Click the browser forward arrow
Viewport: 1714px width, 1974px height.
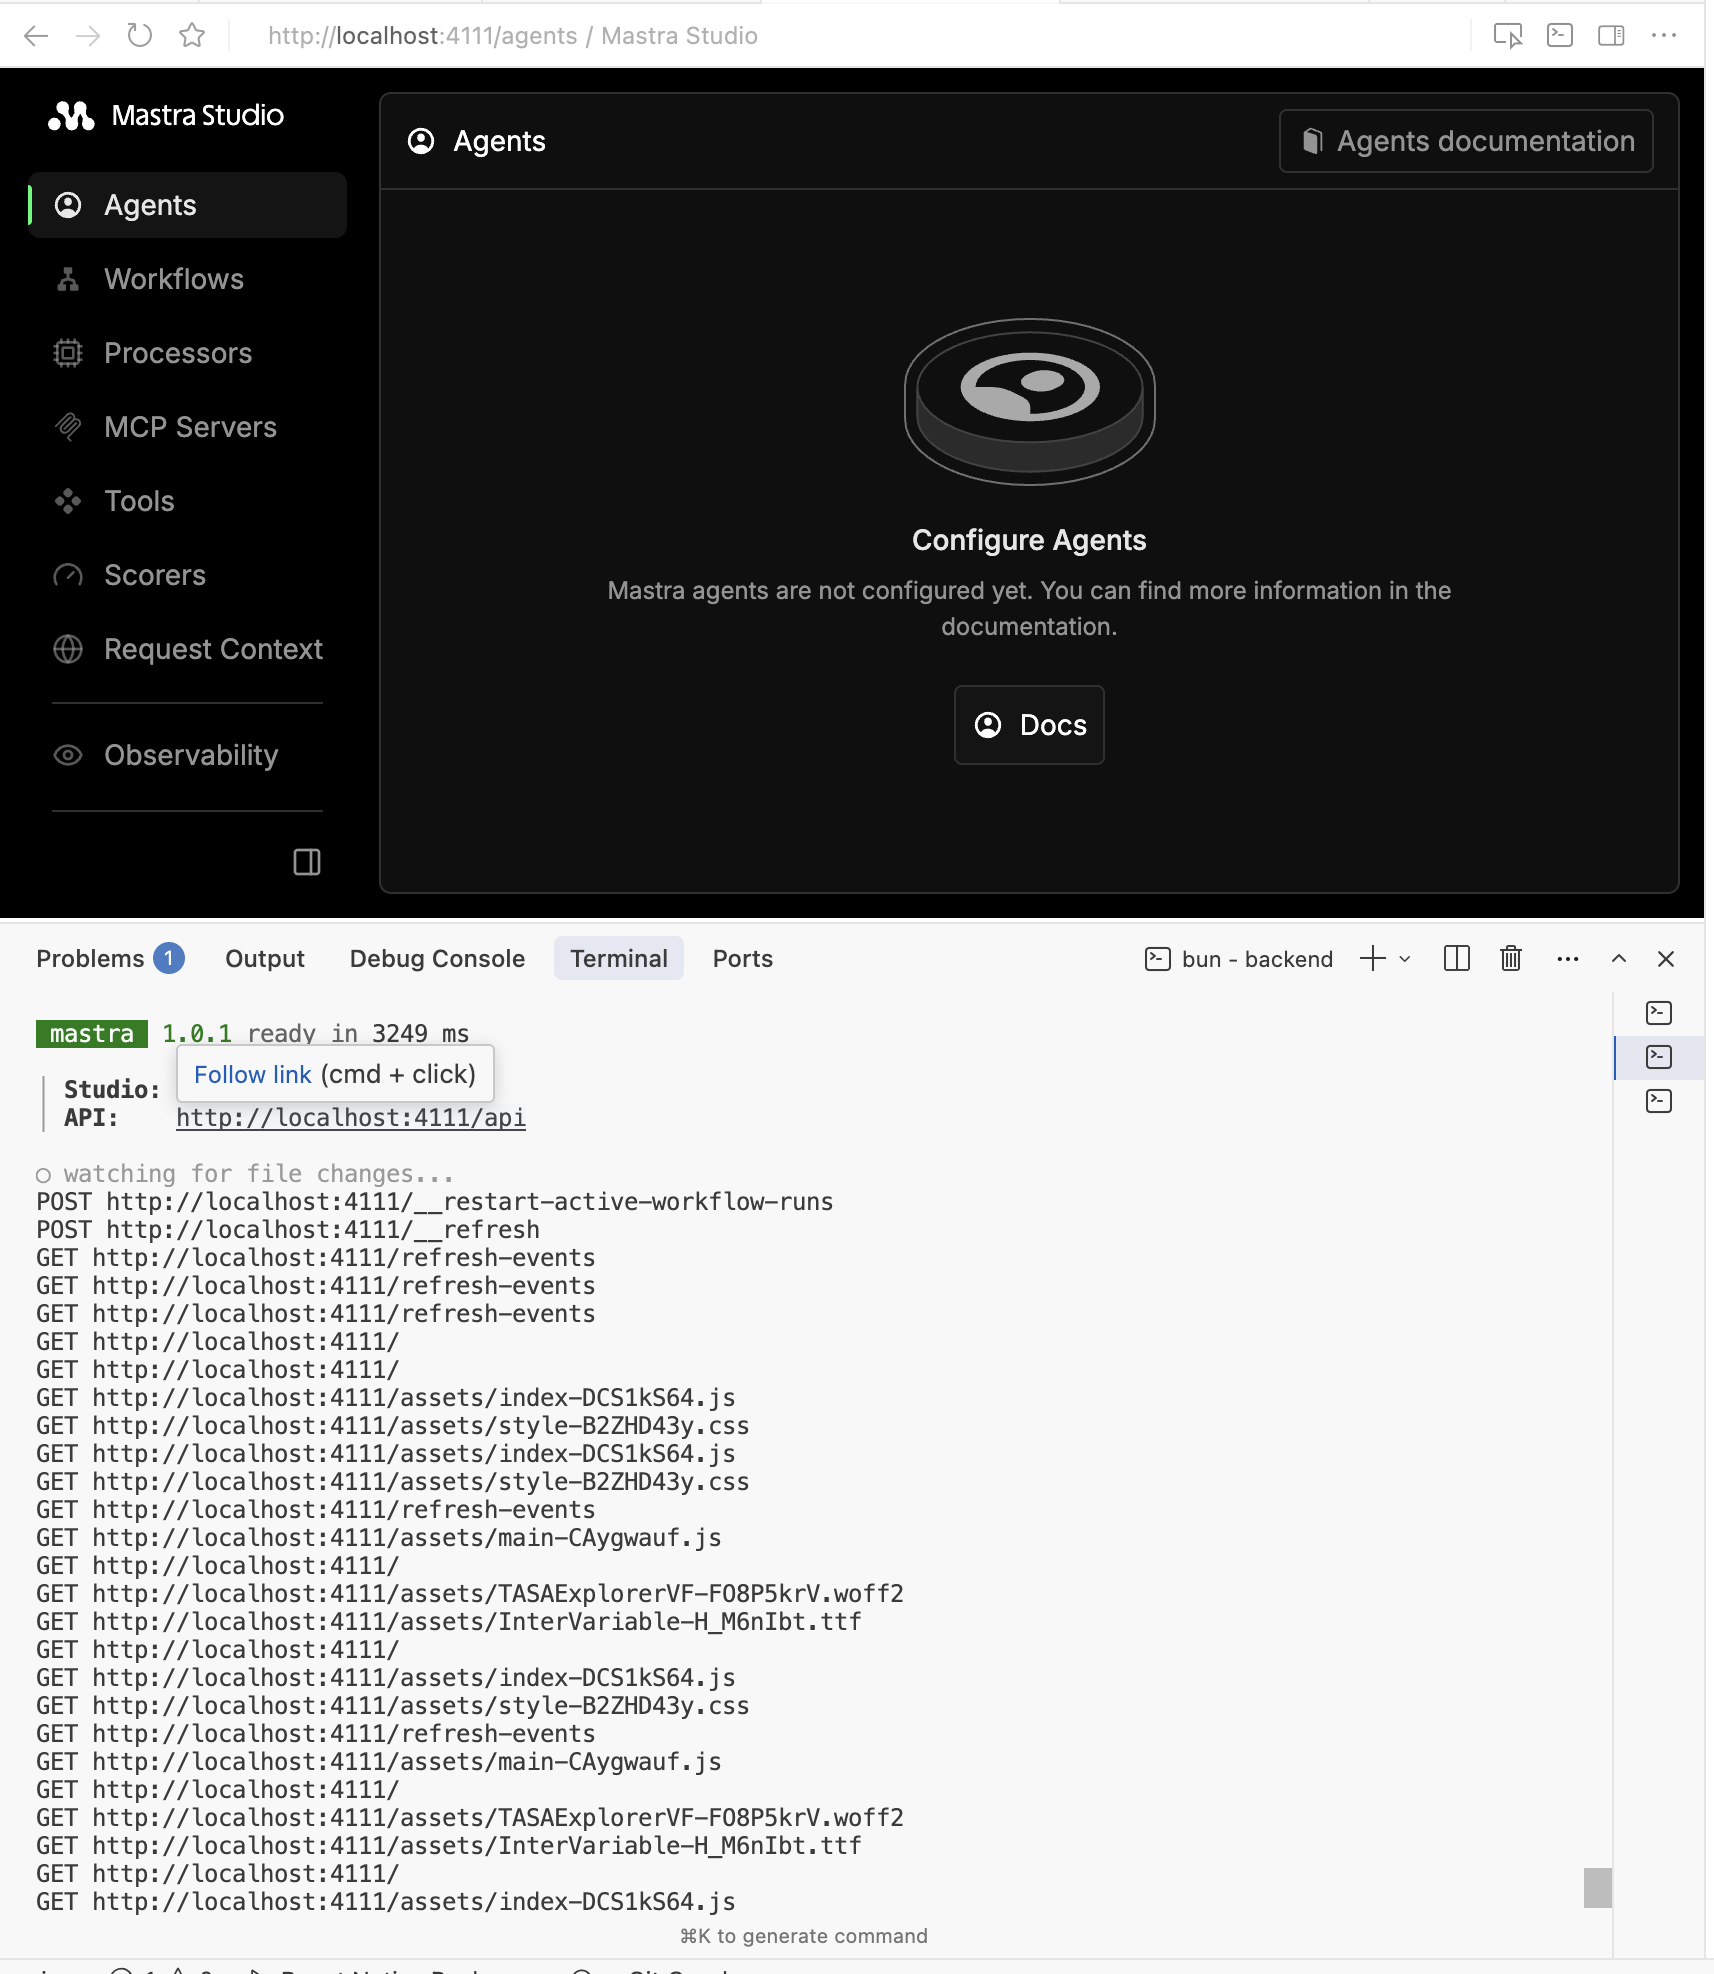coord(88,36)
